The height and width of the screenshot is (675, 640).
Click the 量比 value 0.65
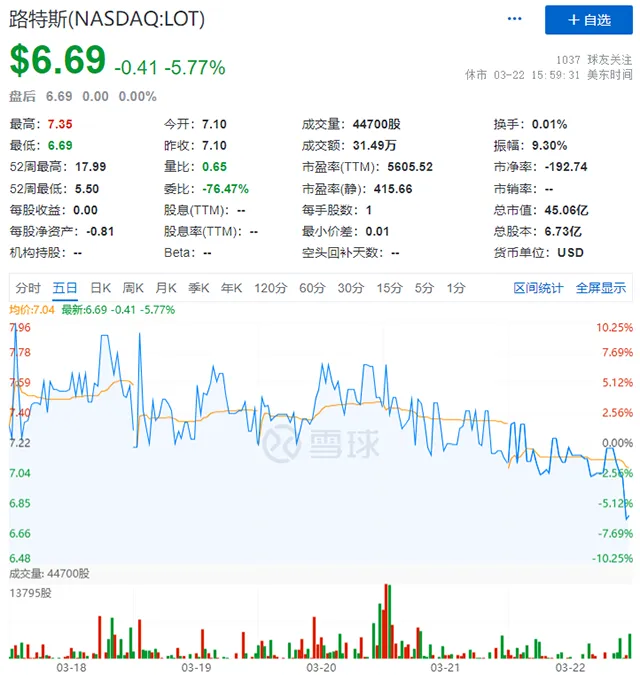point(214,167)
